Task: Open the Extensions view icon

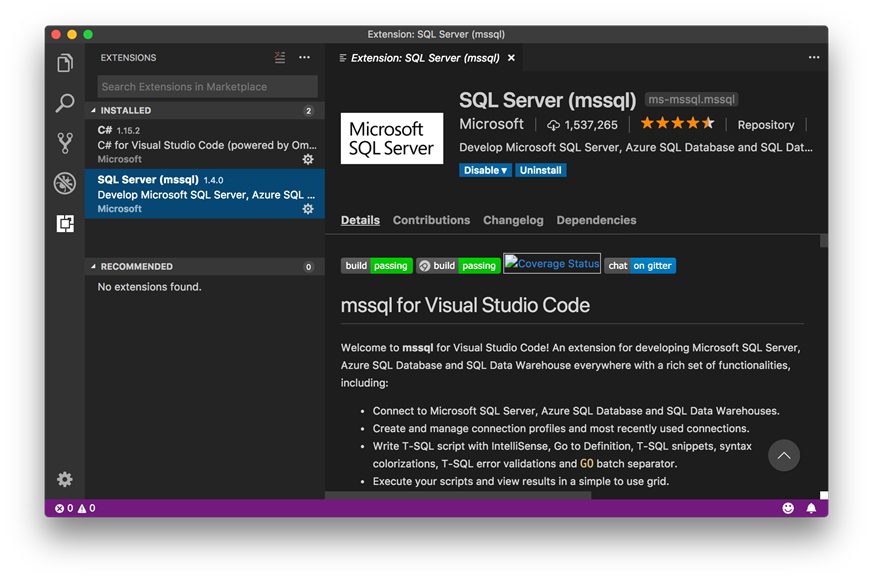Action: click(x=65, y=223)
